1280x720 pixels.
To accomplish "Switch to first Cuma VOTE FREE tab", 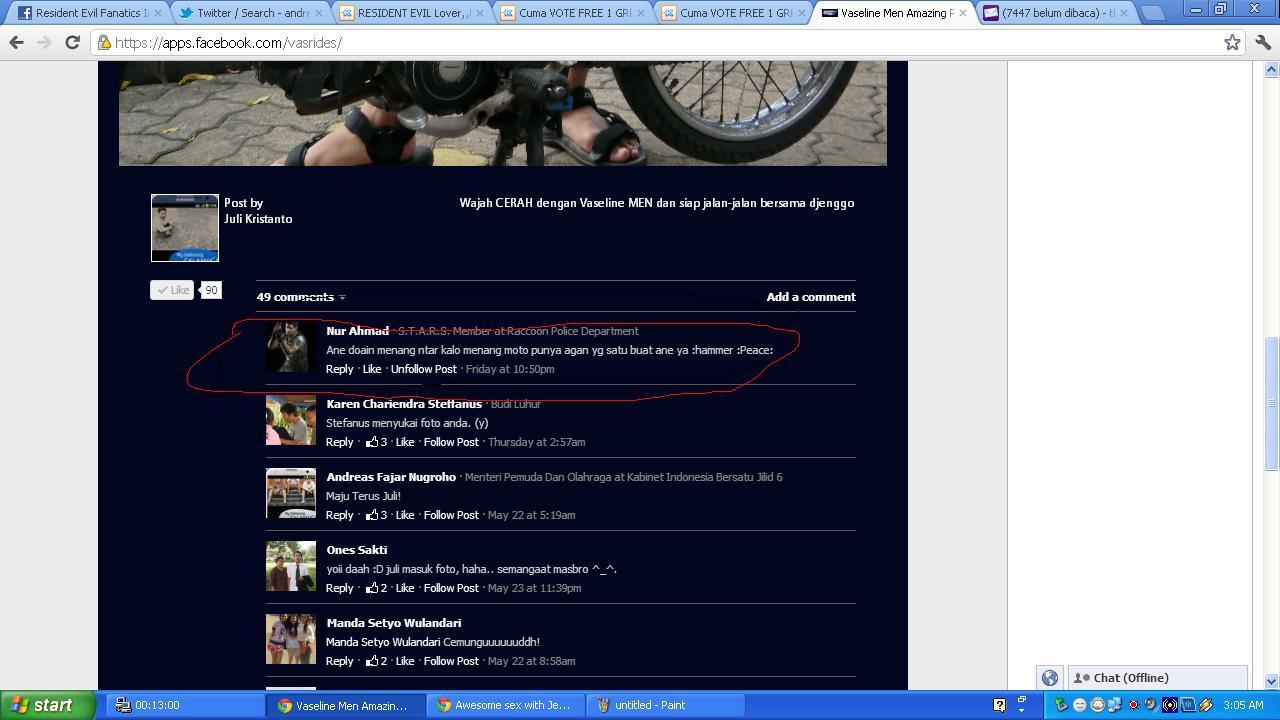I will (572, 13).
